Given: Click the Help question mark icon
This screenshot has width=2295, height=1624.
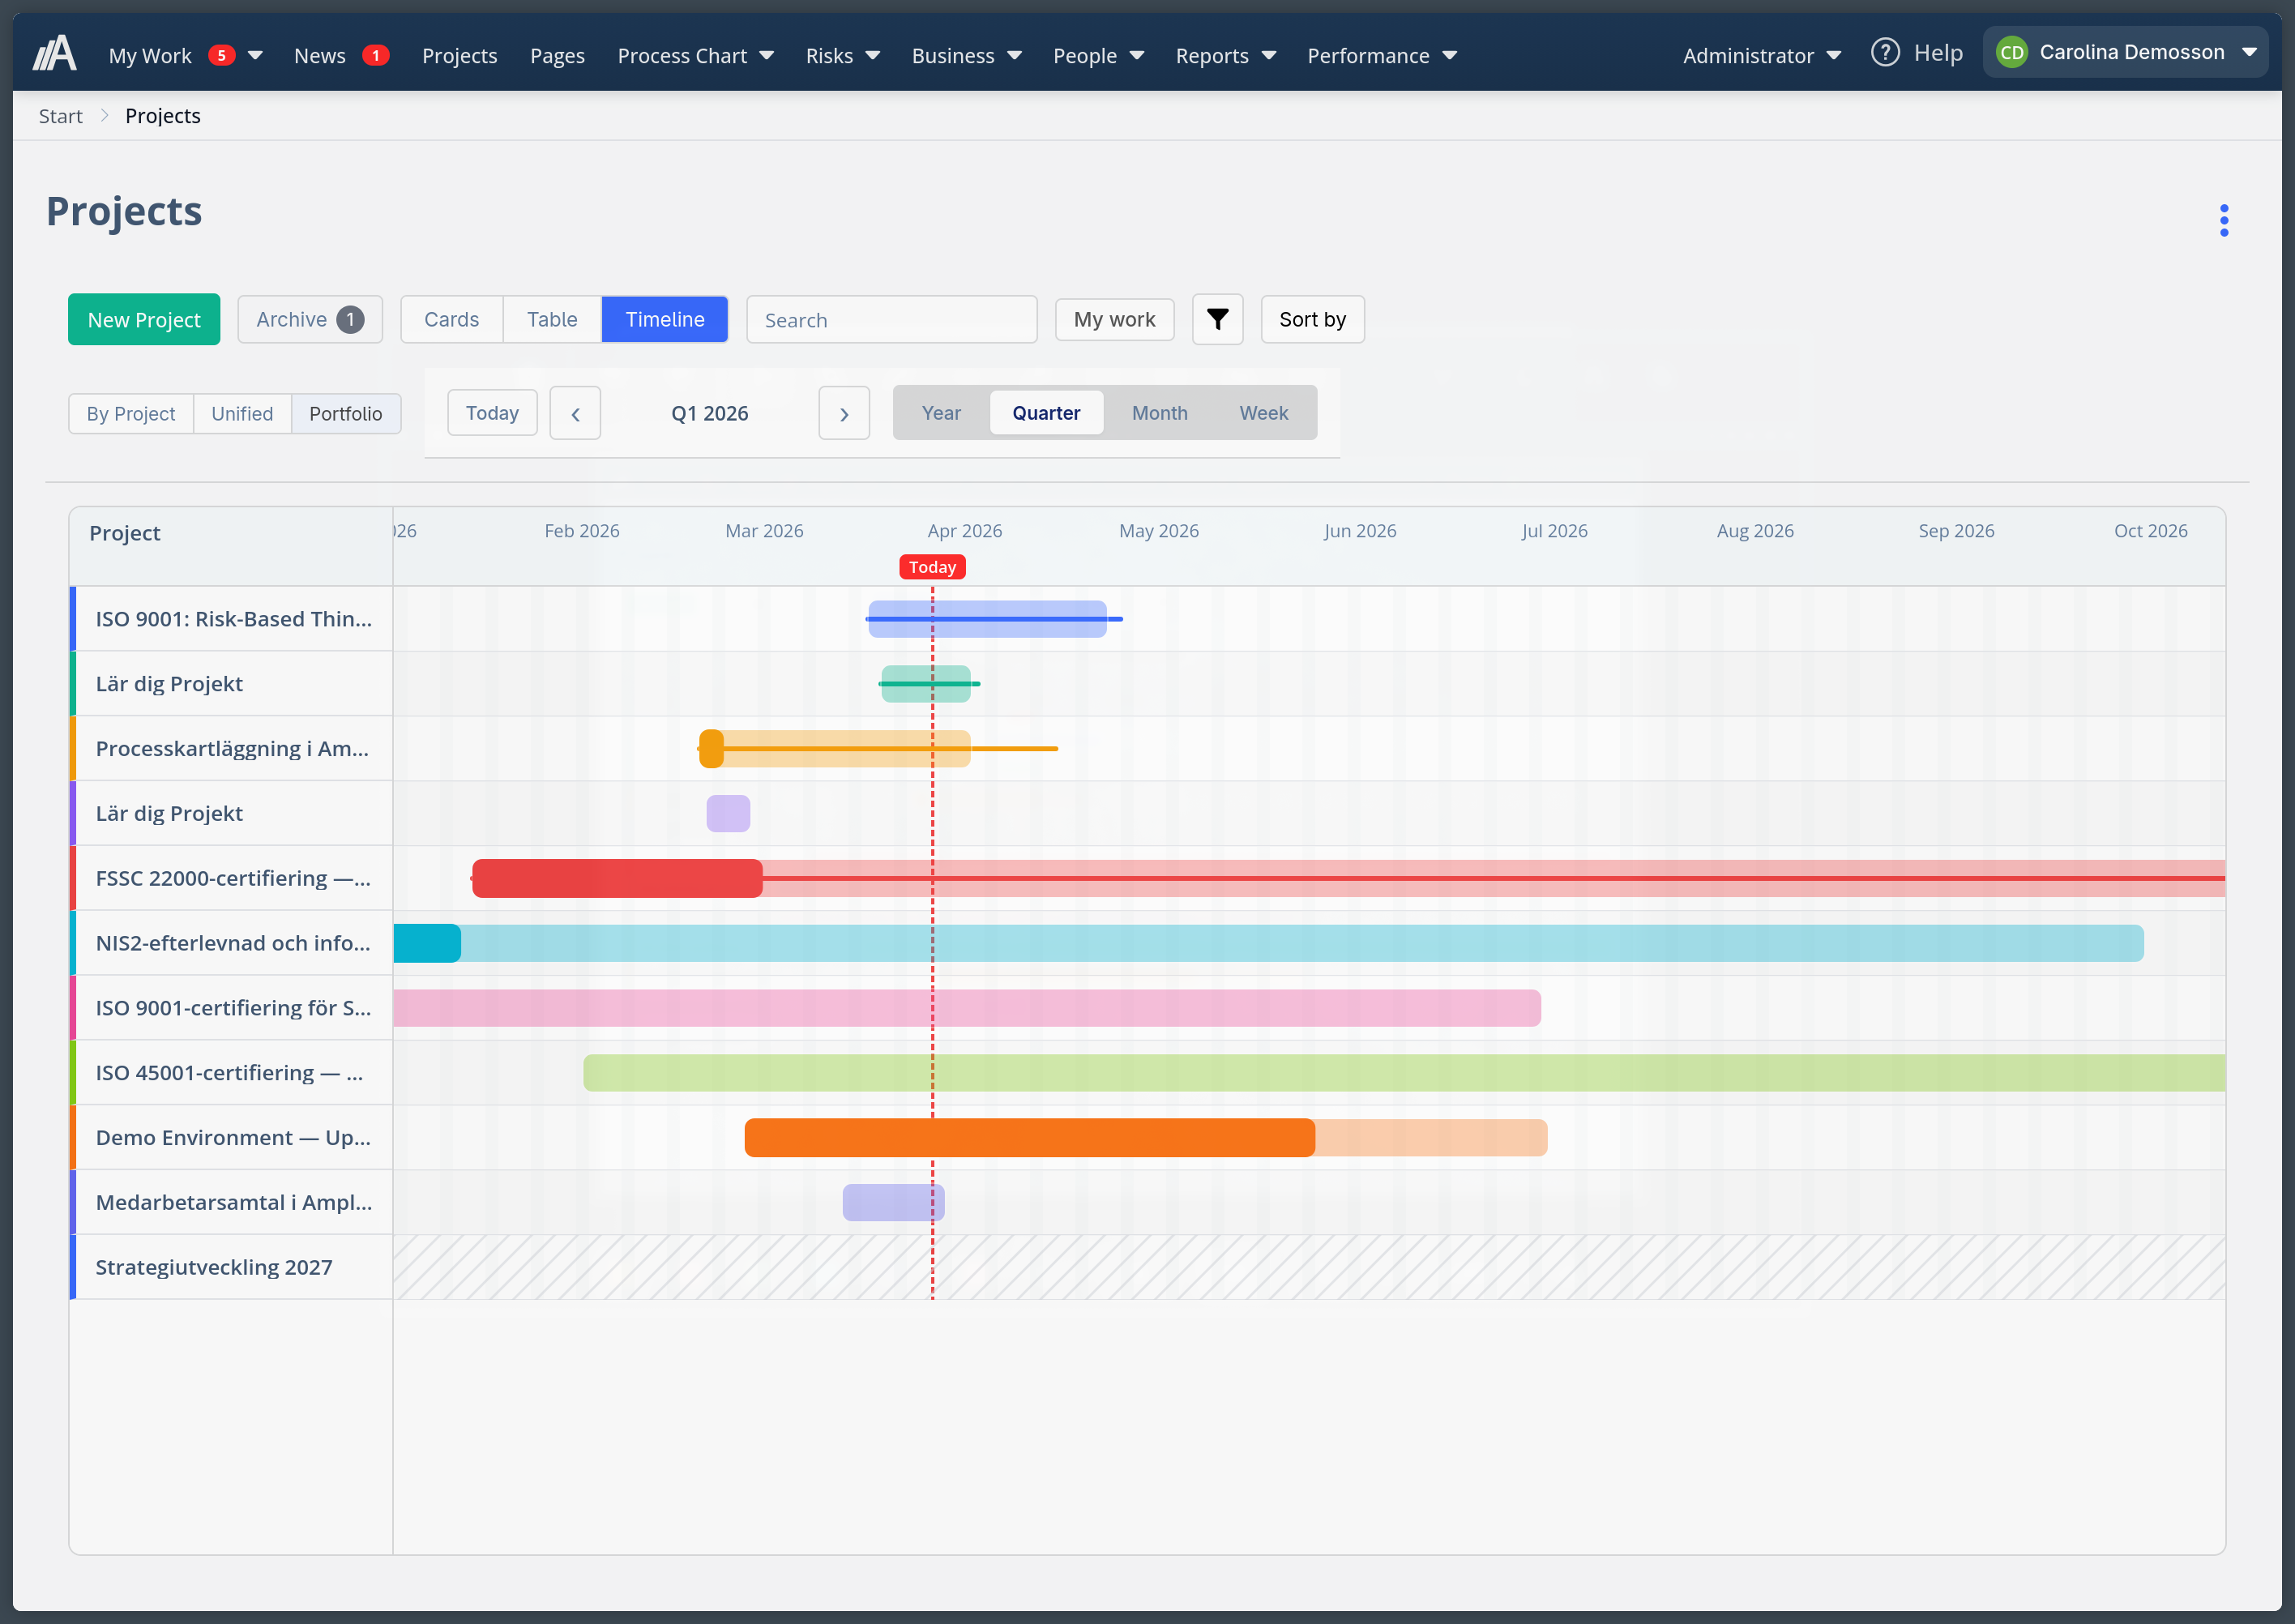Looking at the screenshot, I should [1885, 52].
